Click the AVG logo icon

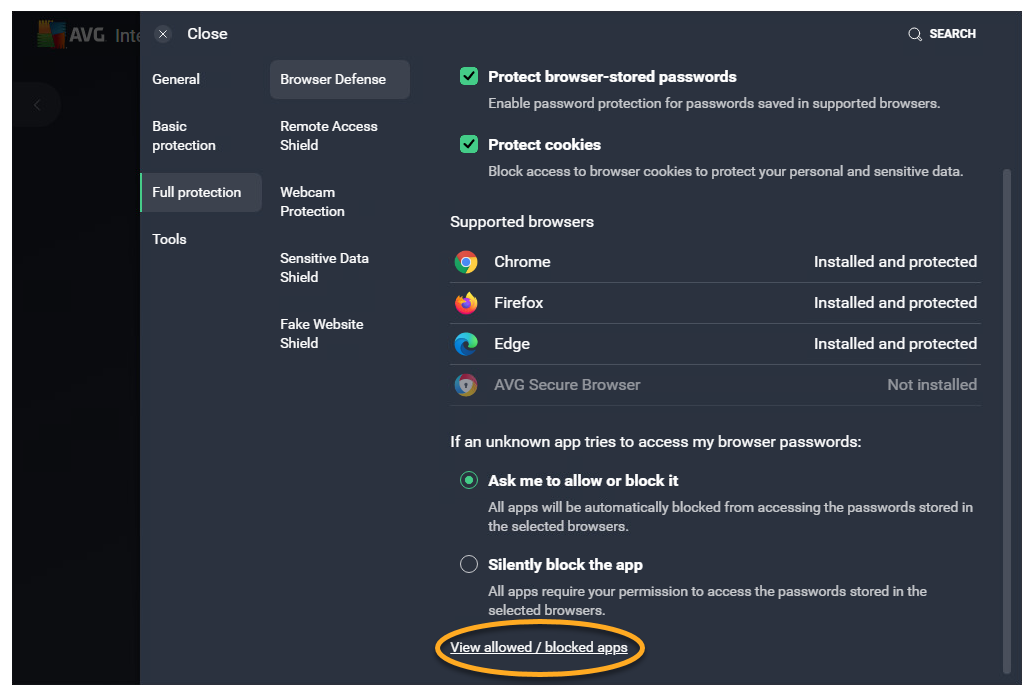tap(52, 34)
